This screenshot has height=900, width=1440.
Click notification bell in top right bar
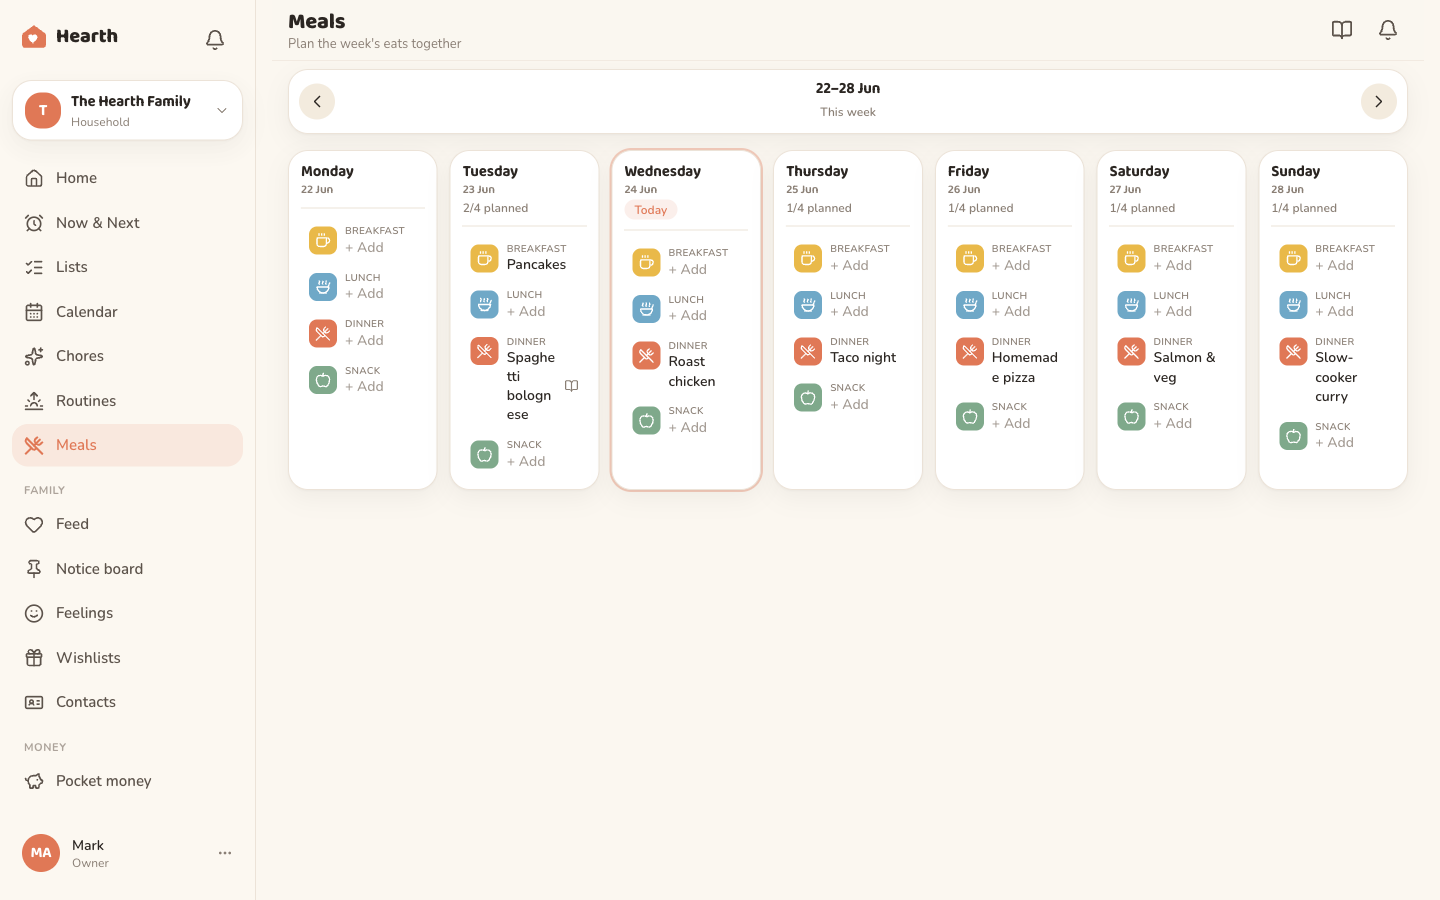click(x=1388, y=30)
